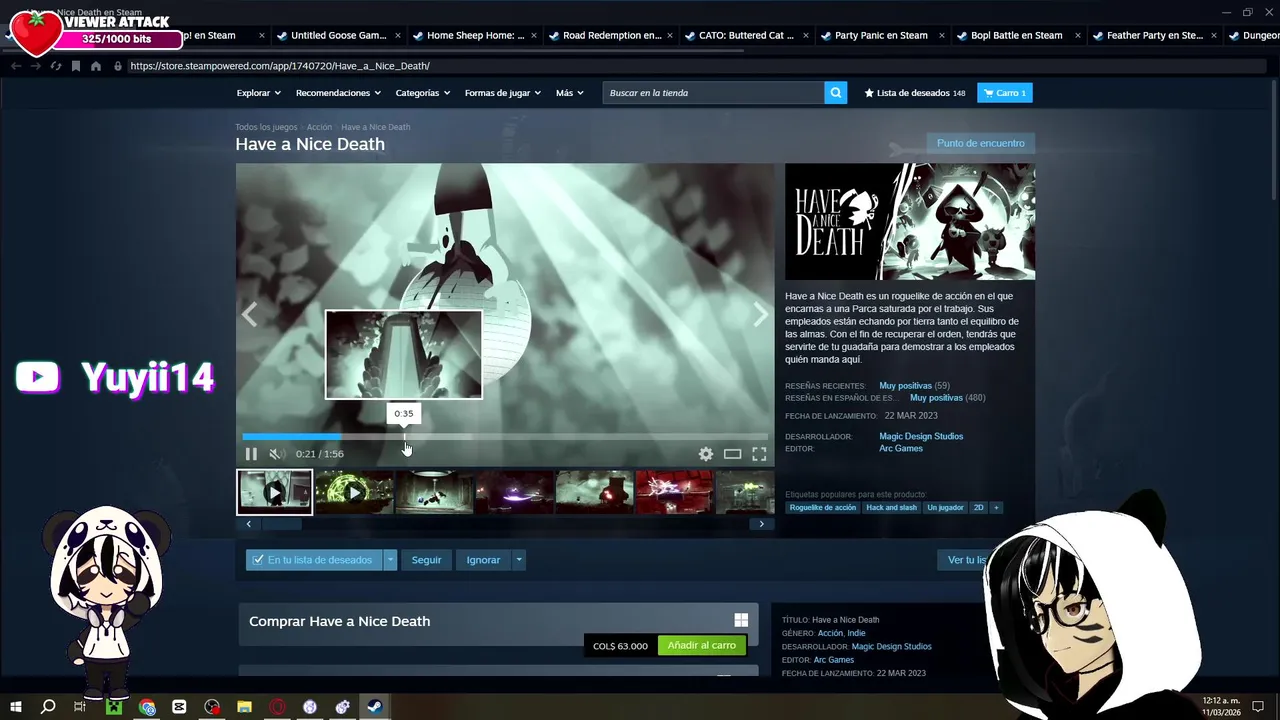Viewport: 1280px width, 720px height.
Task: Open developer link Magic Design Studios near capsule
Action: pyautogui.click(x=921, y=436)
